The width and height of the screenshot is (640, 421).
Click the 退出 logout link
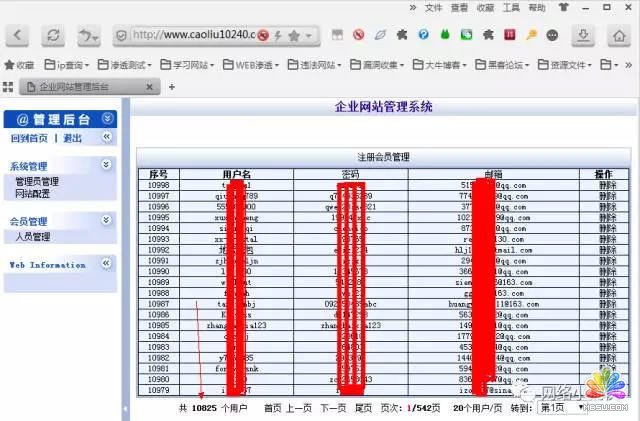[x=73, y=138]
